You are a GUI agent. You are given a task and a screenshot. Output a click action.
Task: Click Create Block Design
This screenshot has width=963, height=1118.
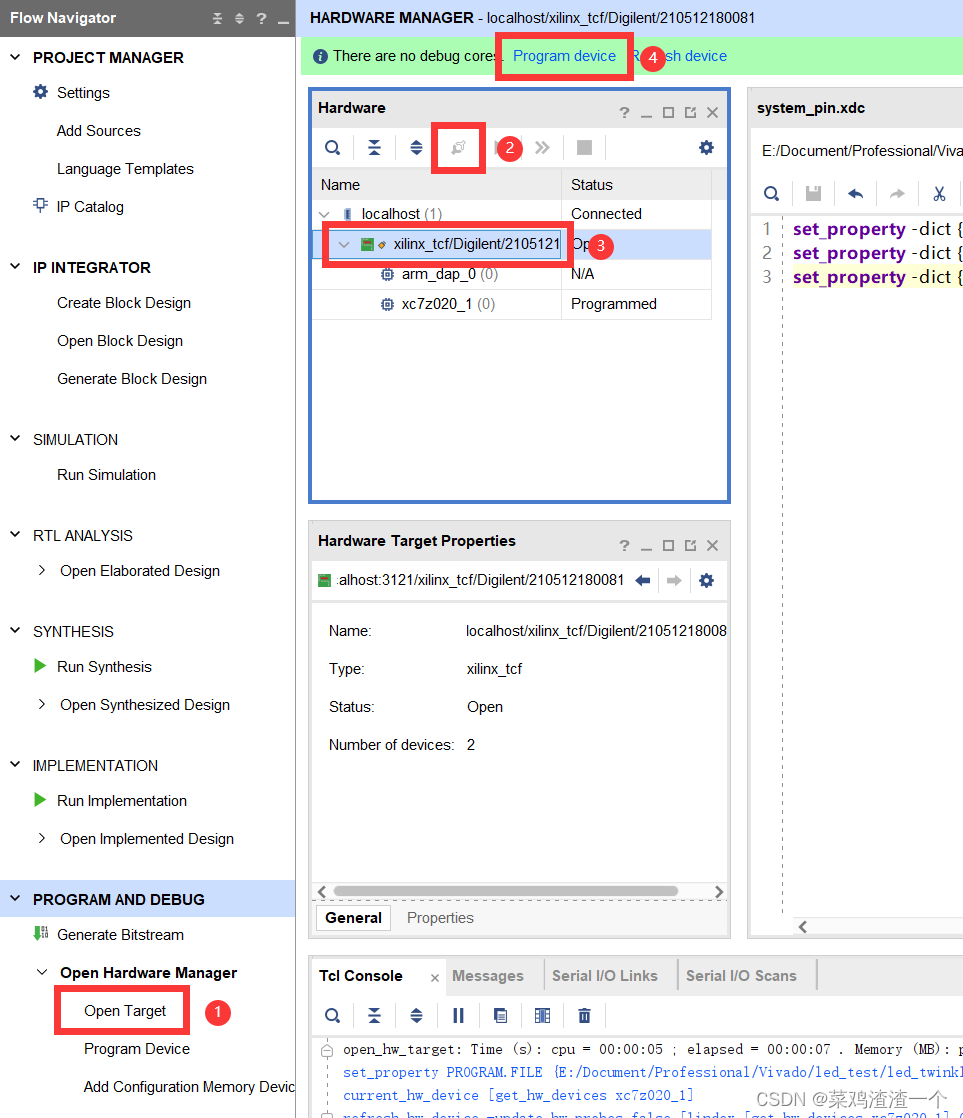(124, 302)
